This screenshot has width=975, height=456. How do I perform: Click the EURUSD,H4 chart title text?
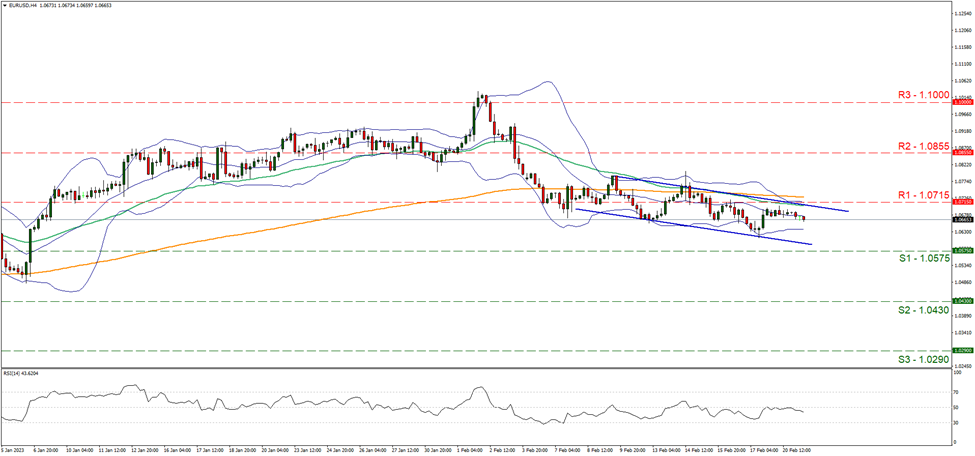point(29,6)
